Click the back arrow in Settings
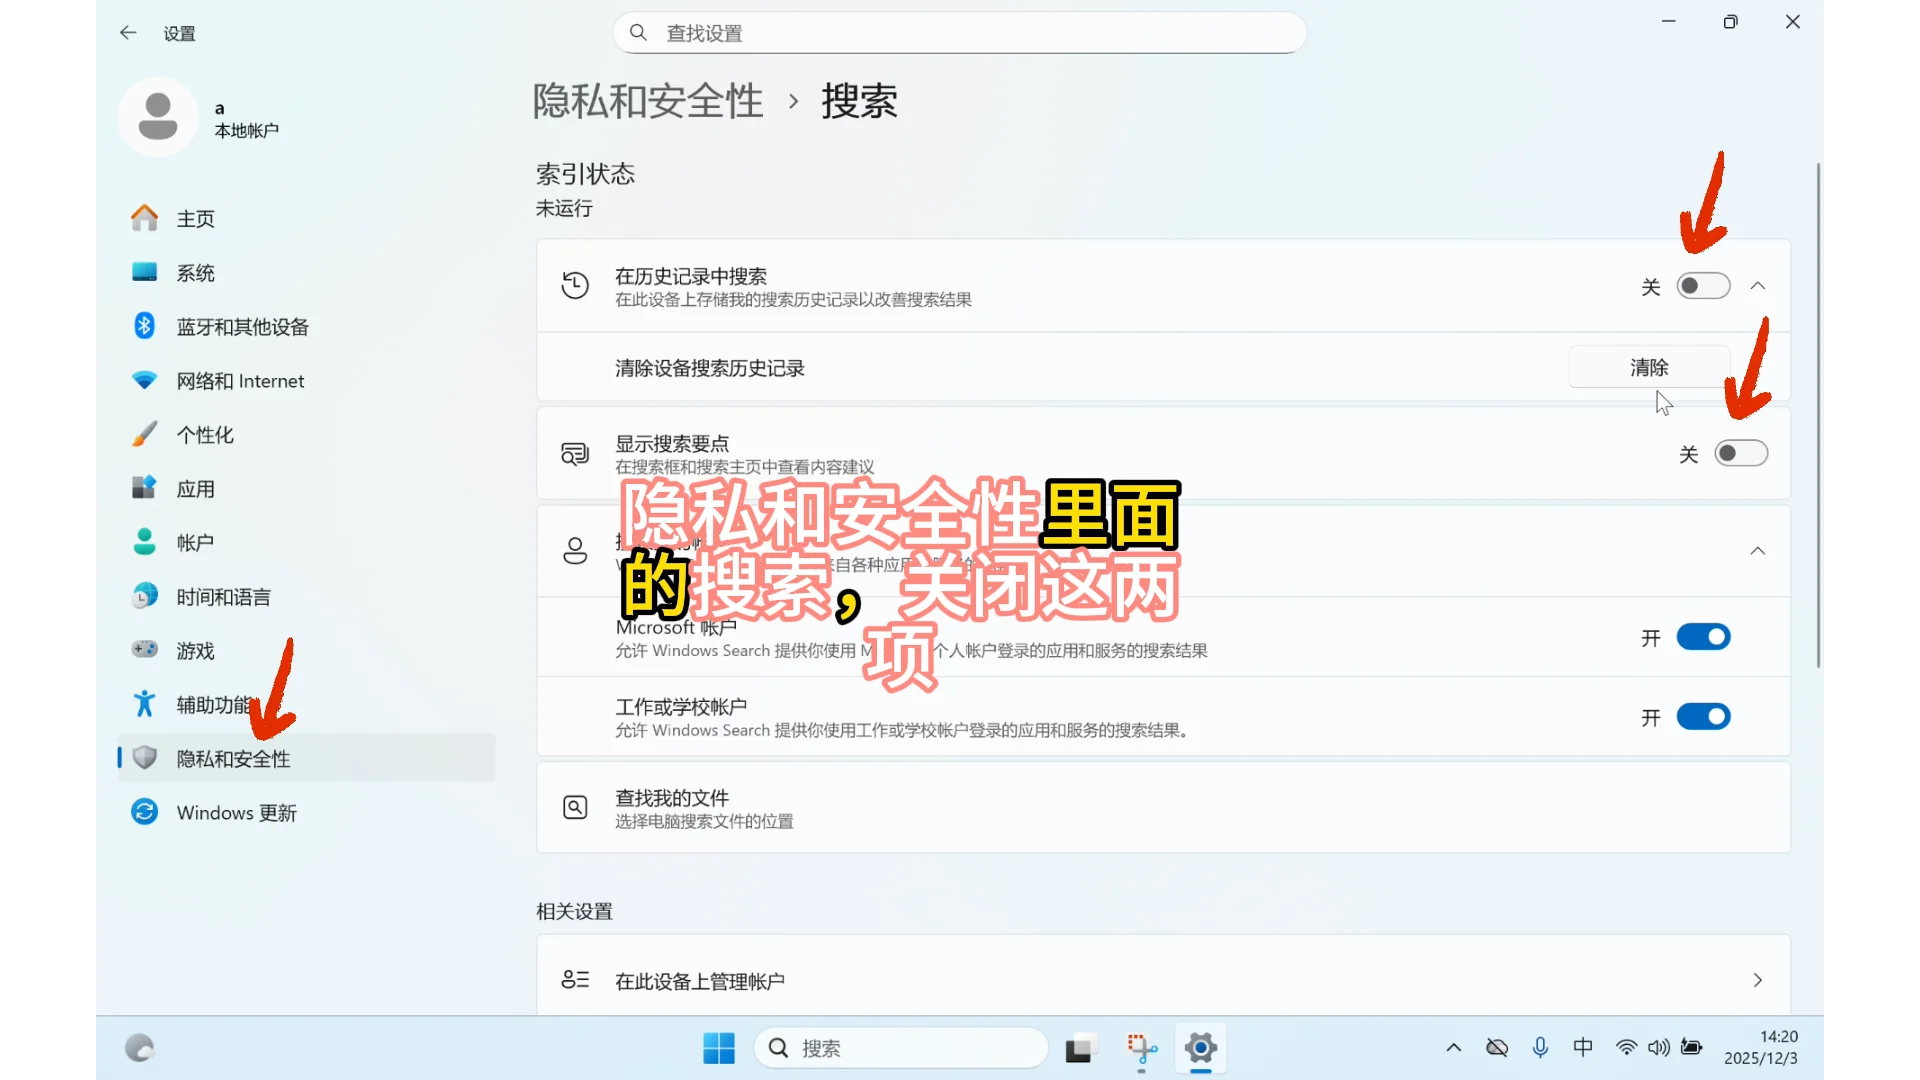Screen dimensions: 1920x1080 [x=128, y=32]
